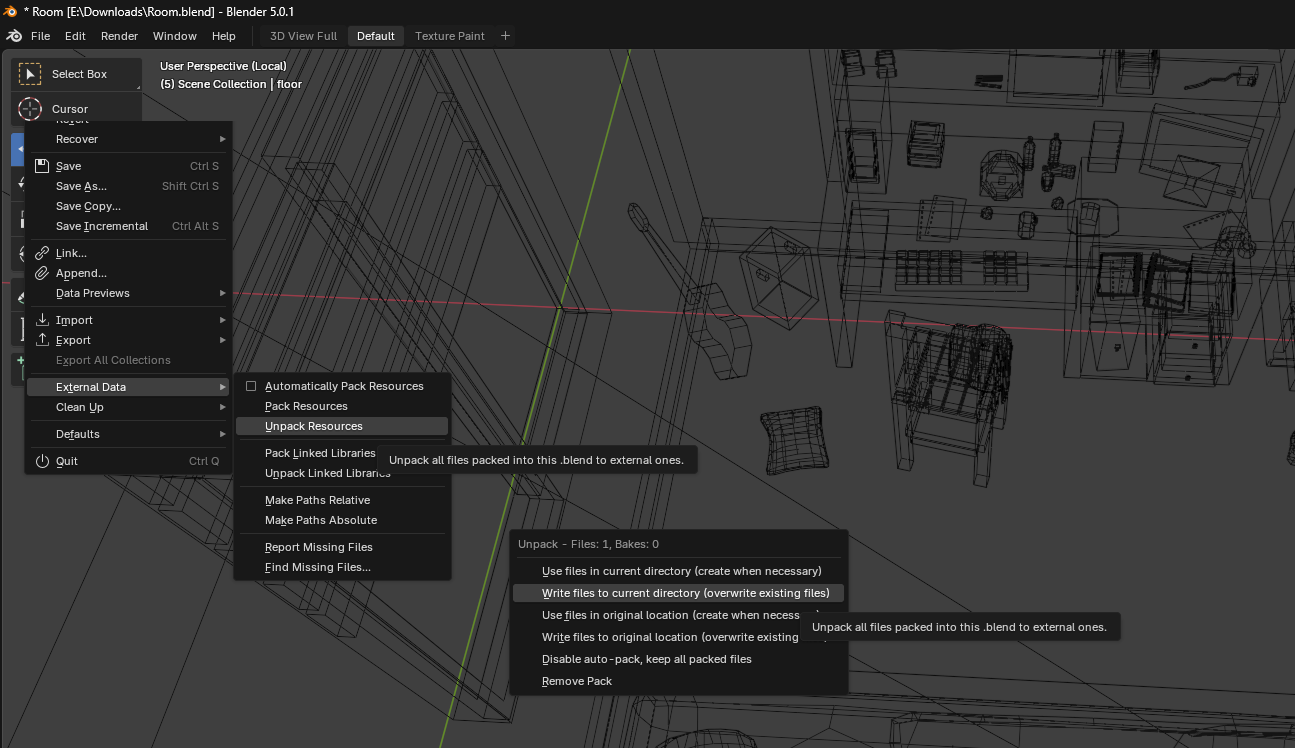
Task: Click the Blender logo icon in menu bar
Action: [x=14, y=36]
